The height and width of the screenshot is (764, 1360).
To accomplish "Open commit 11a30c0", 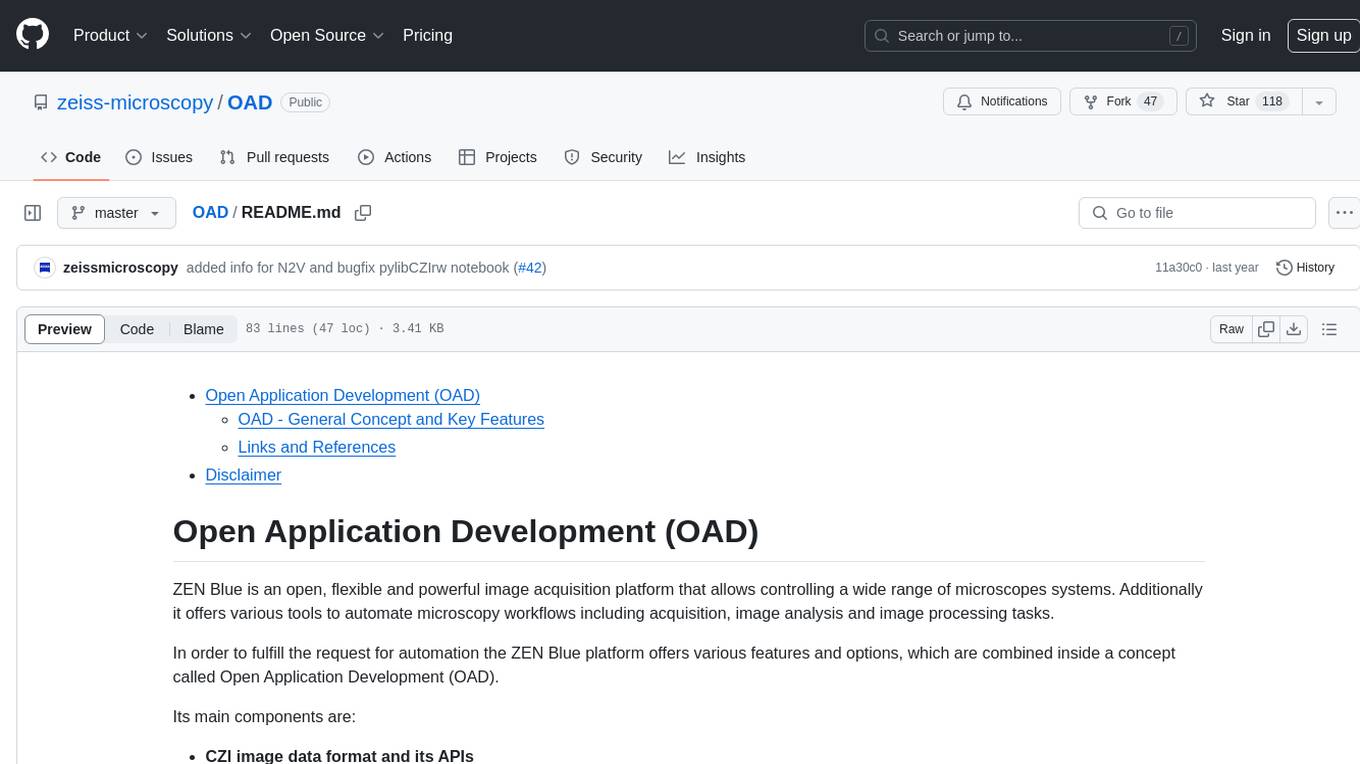I will point(1178,268).
